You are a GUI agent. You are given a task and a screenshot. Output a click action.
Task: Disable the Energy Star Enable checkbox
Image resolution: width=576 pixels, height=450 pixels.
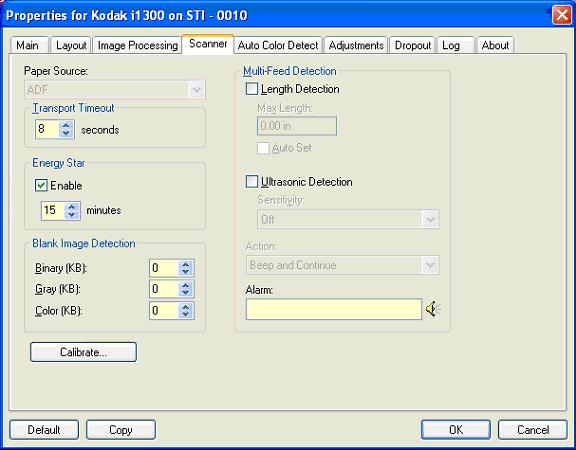coord(41,185)
